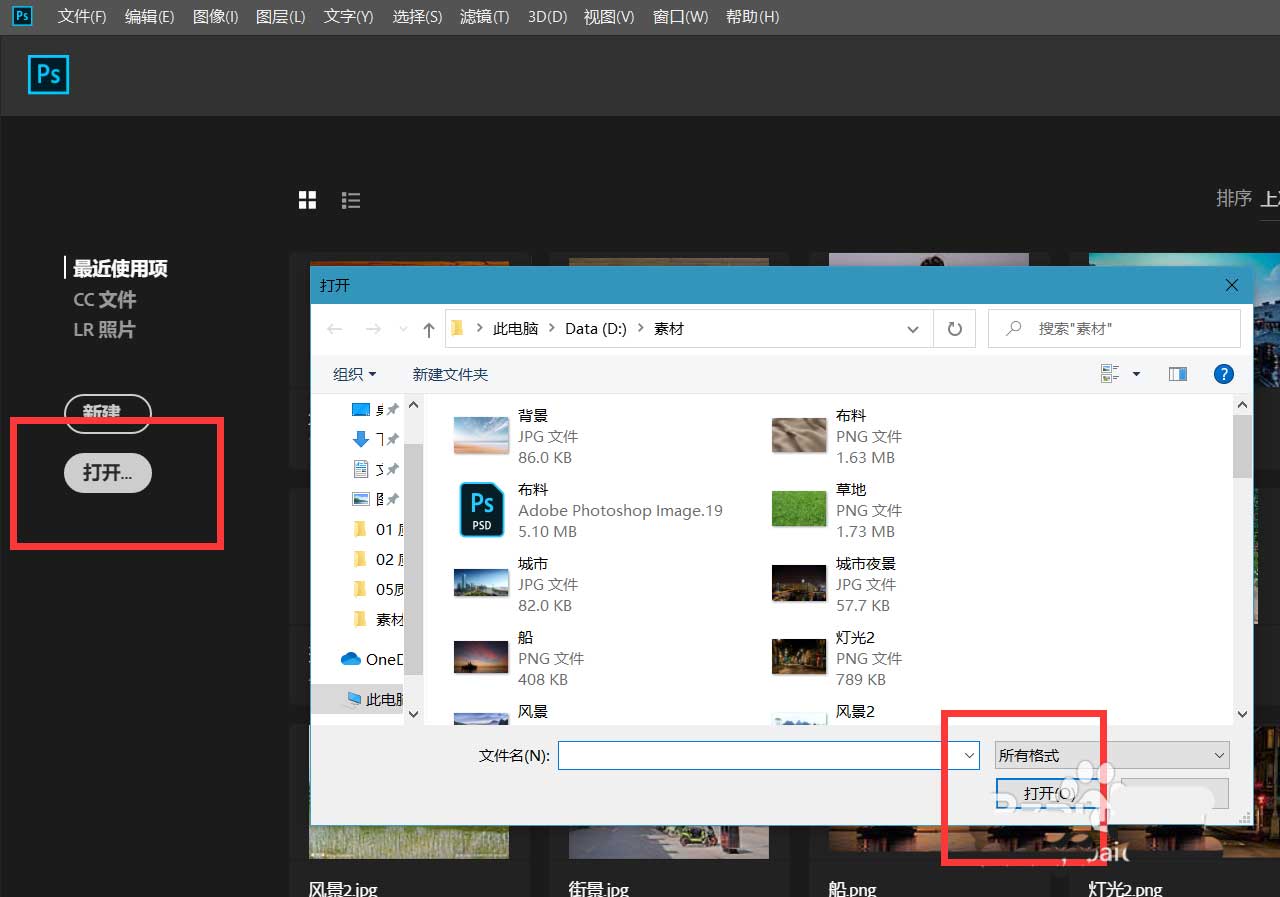Select the 城市 JPG thumbnail

pyautogui.click(x=482, y=583)
